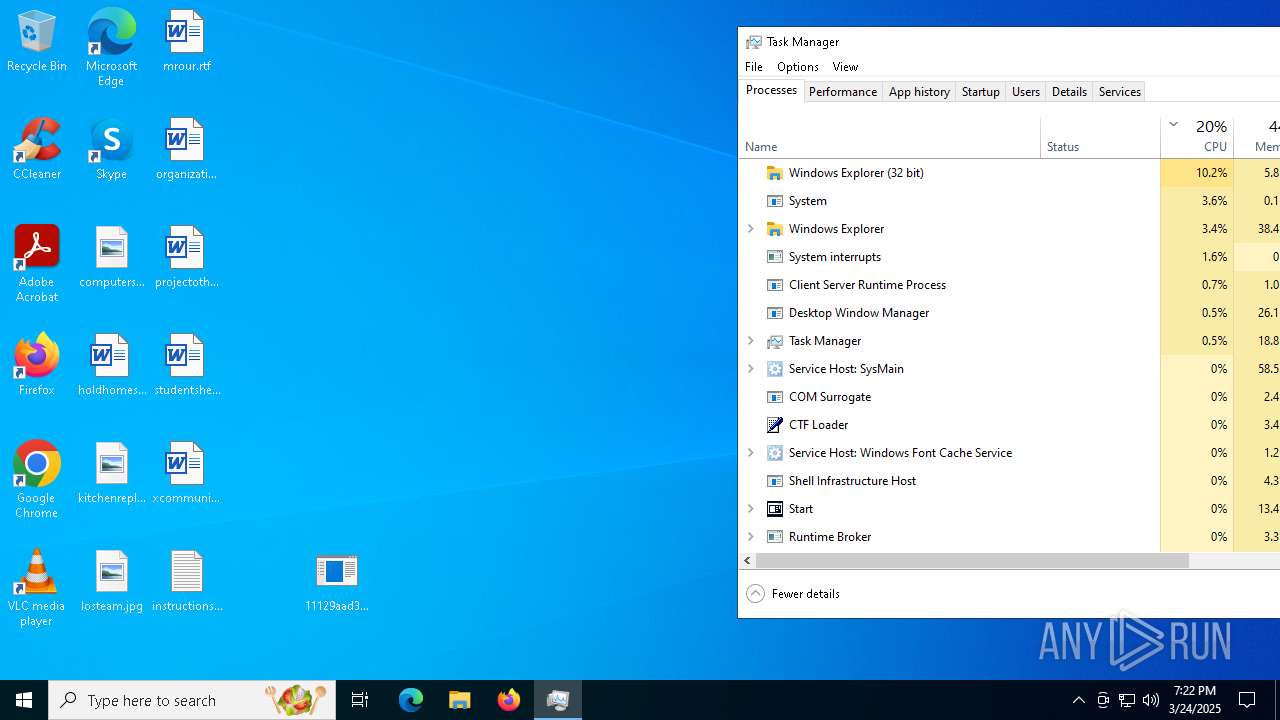Open the Options menu in Task Manager
The image size is (1280, 720).
click(798, 67)
